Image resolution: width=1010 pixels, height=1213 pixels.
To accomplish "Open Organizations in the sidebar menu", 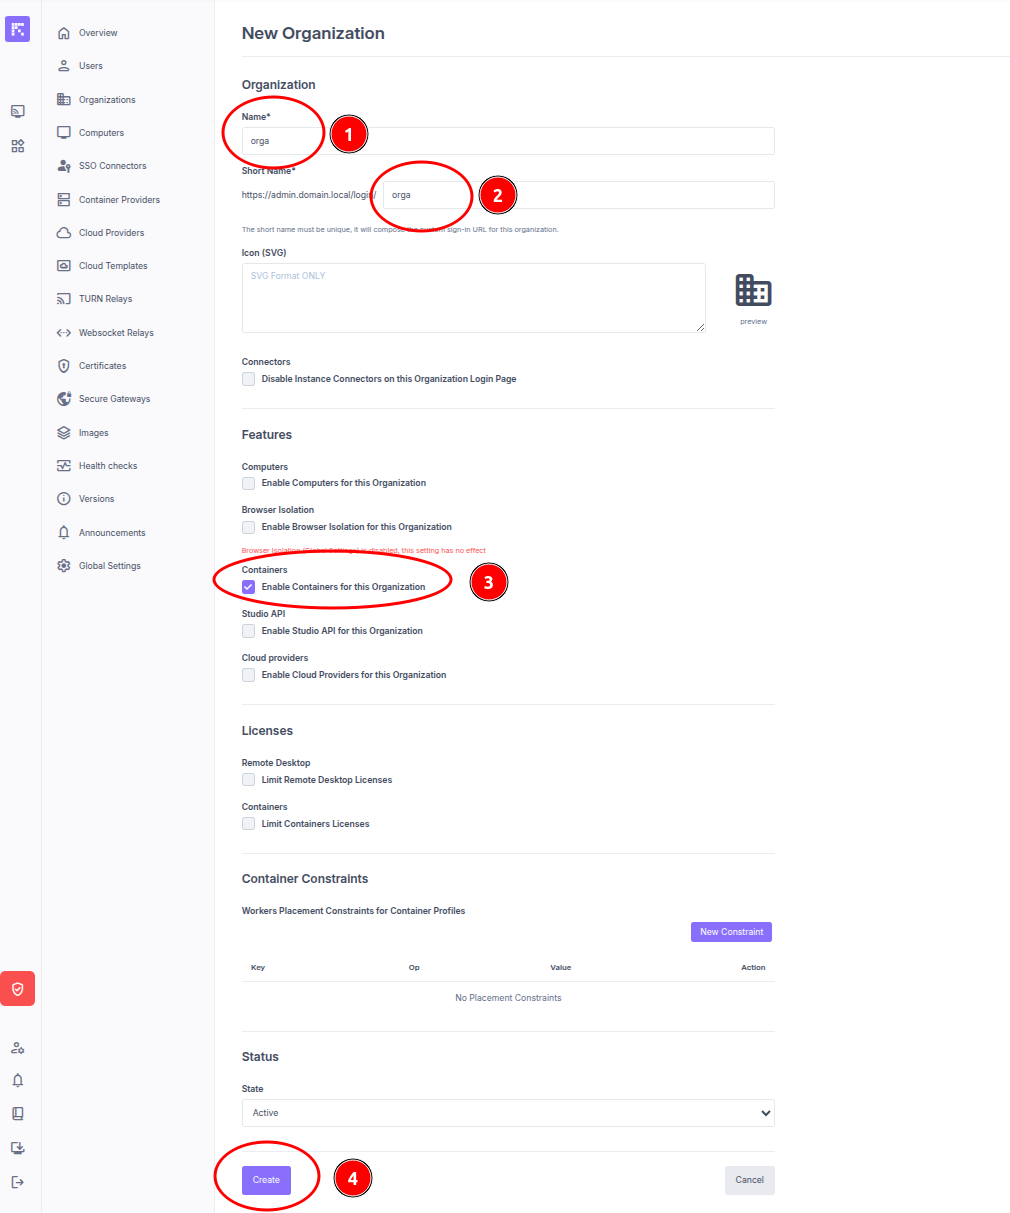I will tap(107, 100).
